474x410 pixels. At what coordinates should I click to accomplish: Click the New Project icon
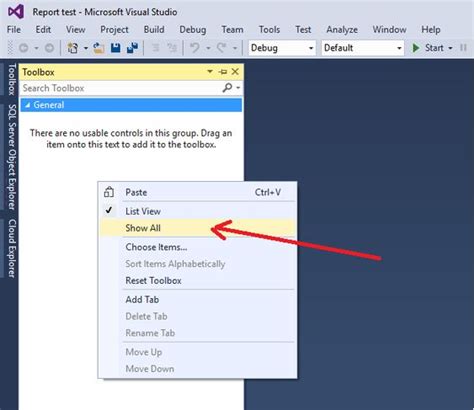73,48
